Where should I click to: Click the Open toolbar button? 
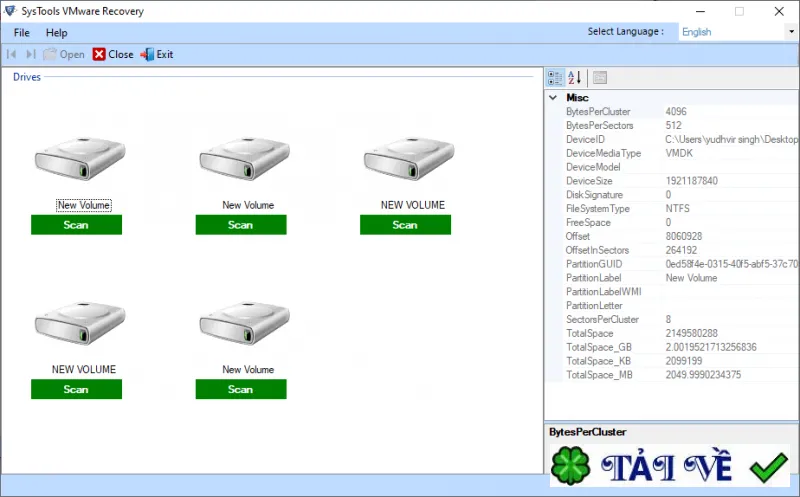pyautogui.click(x=64, y=54)
